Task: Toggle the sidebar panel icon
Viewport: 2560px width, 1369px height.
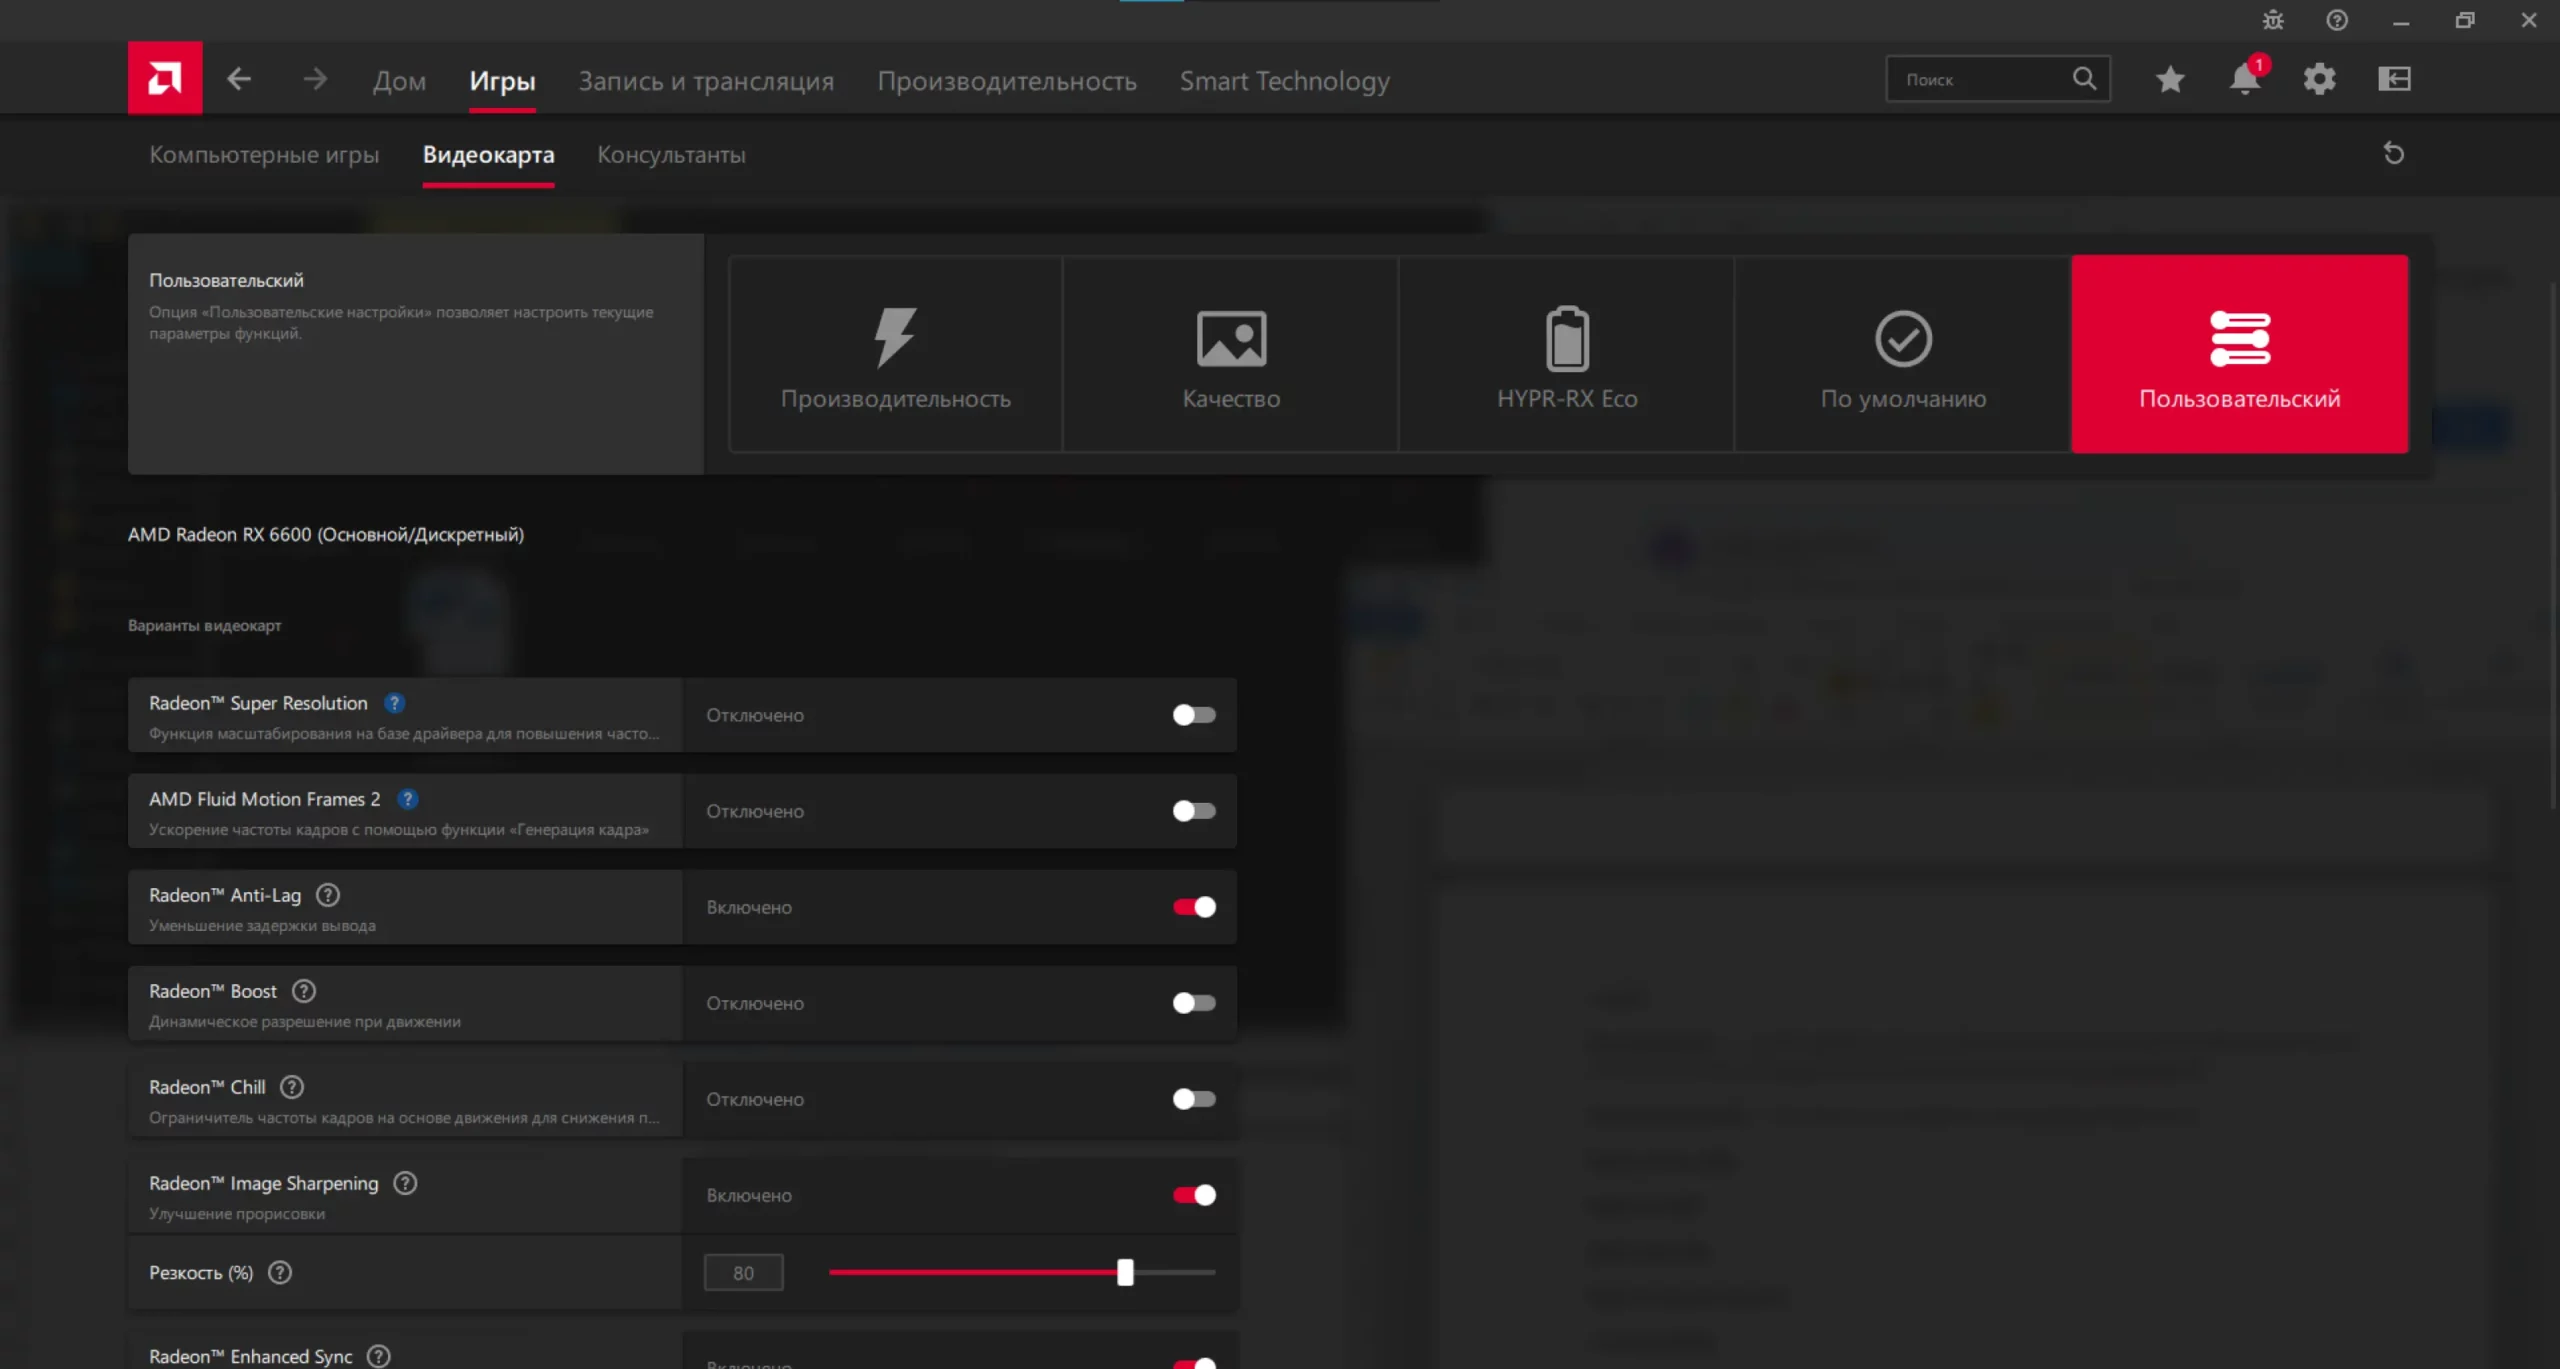Action: 2394,79
